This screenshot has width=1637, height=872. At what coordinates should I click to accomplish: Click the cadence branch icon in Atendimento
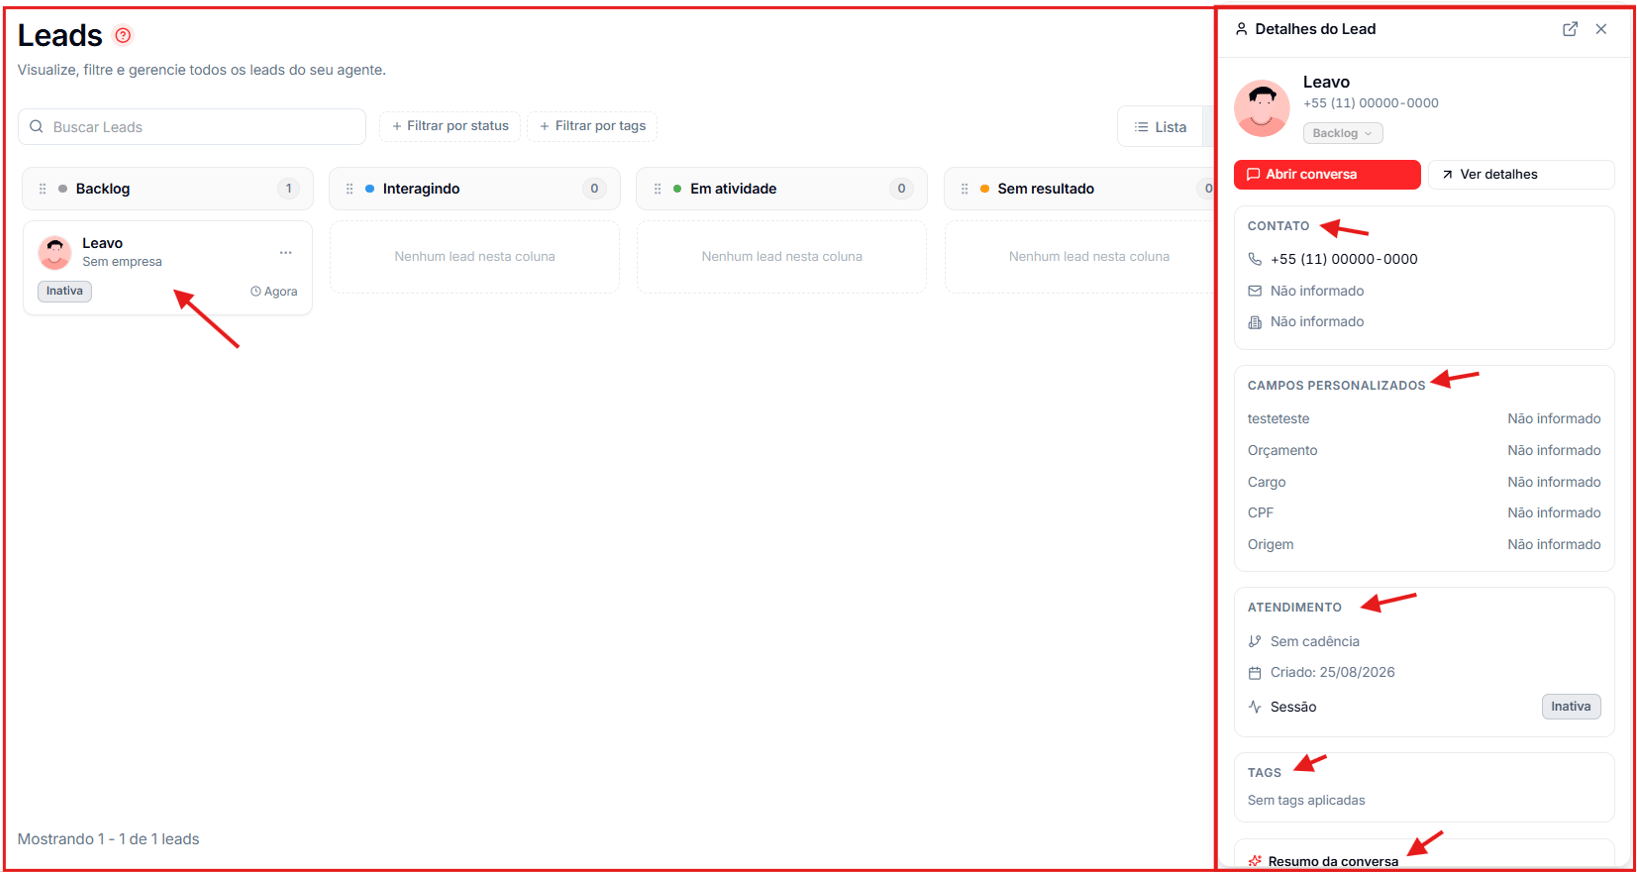pos(1255,641)
